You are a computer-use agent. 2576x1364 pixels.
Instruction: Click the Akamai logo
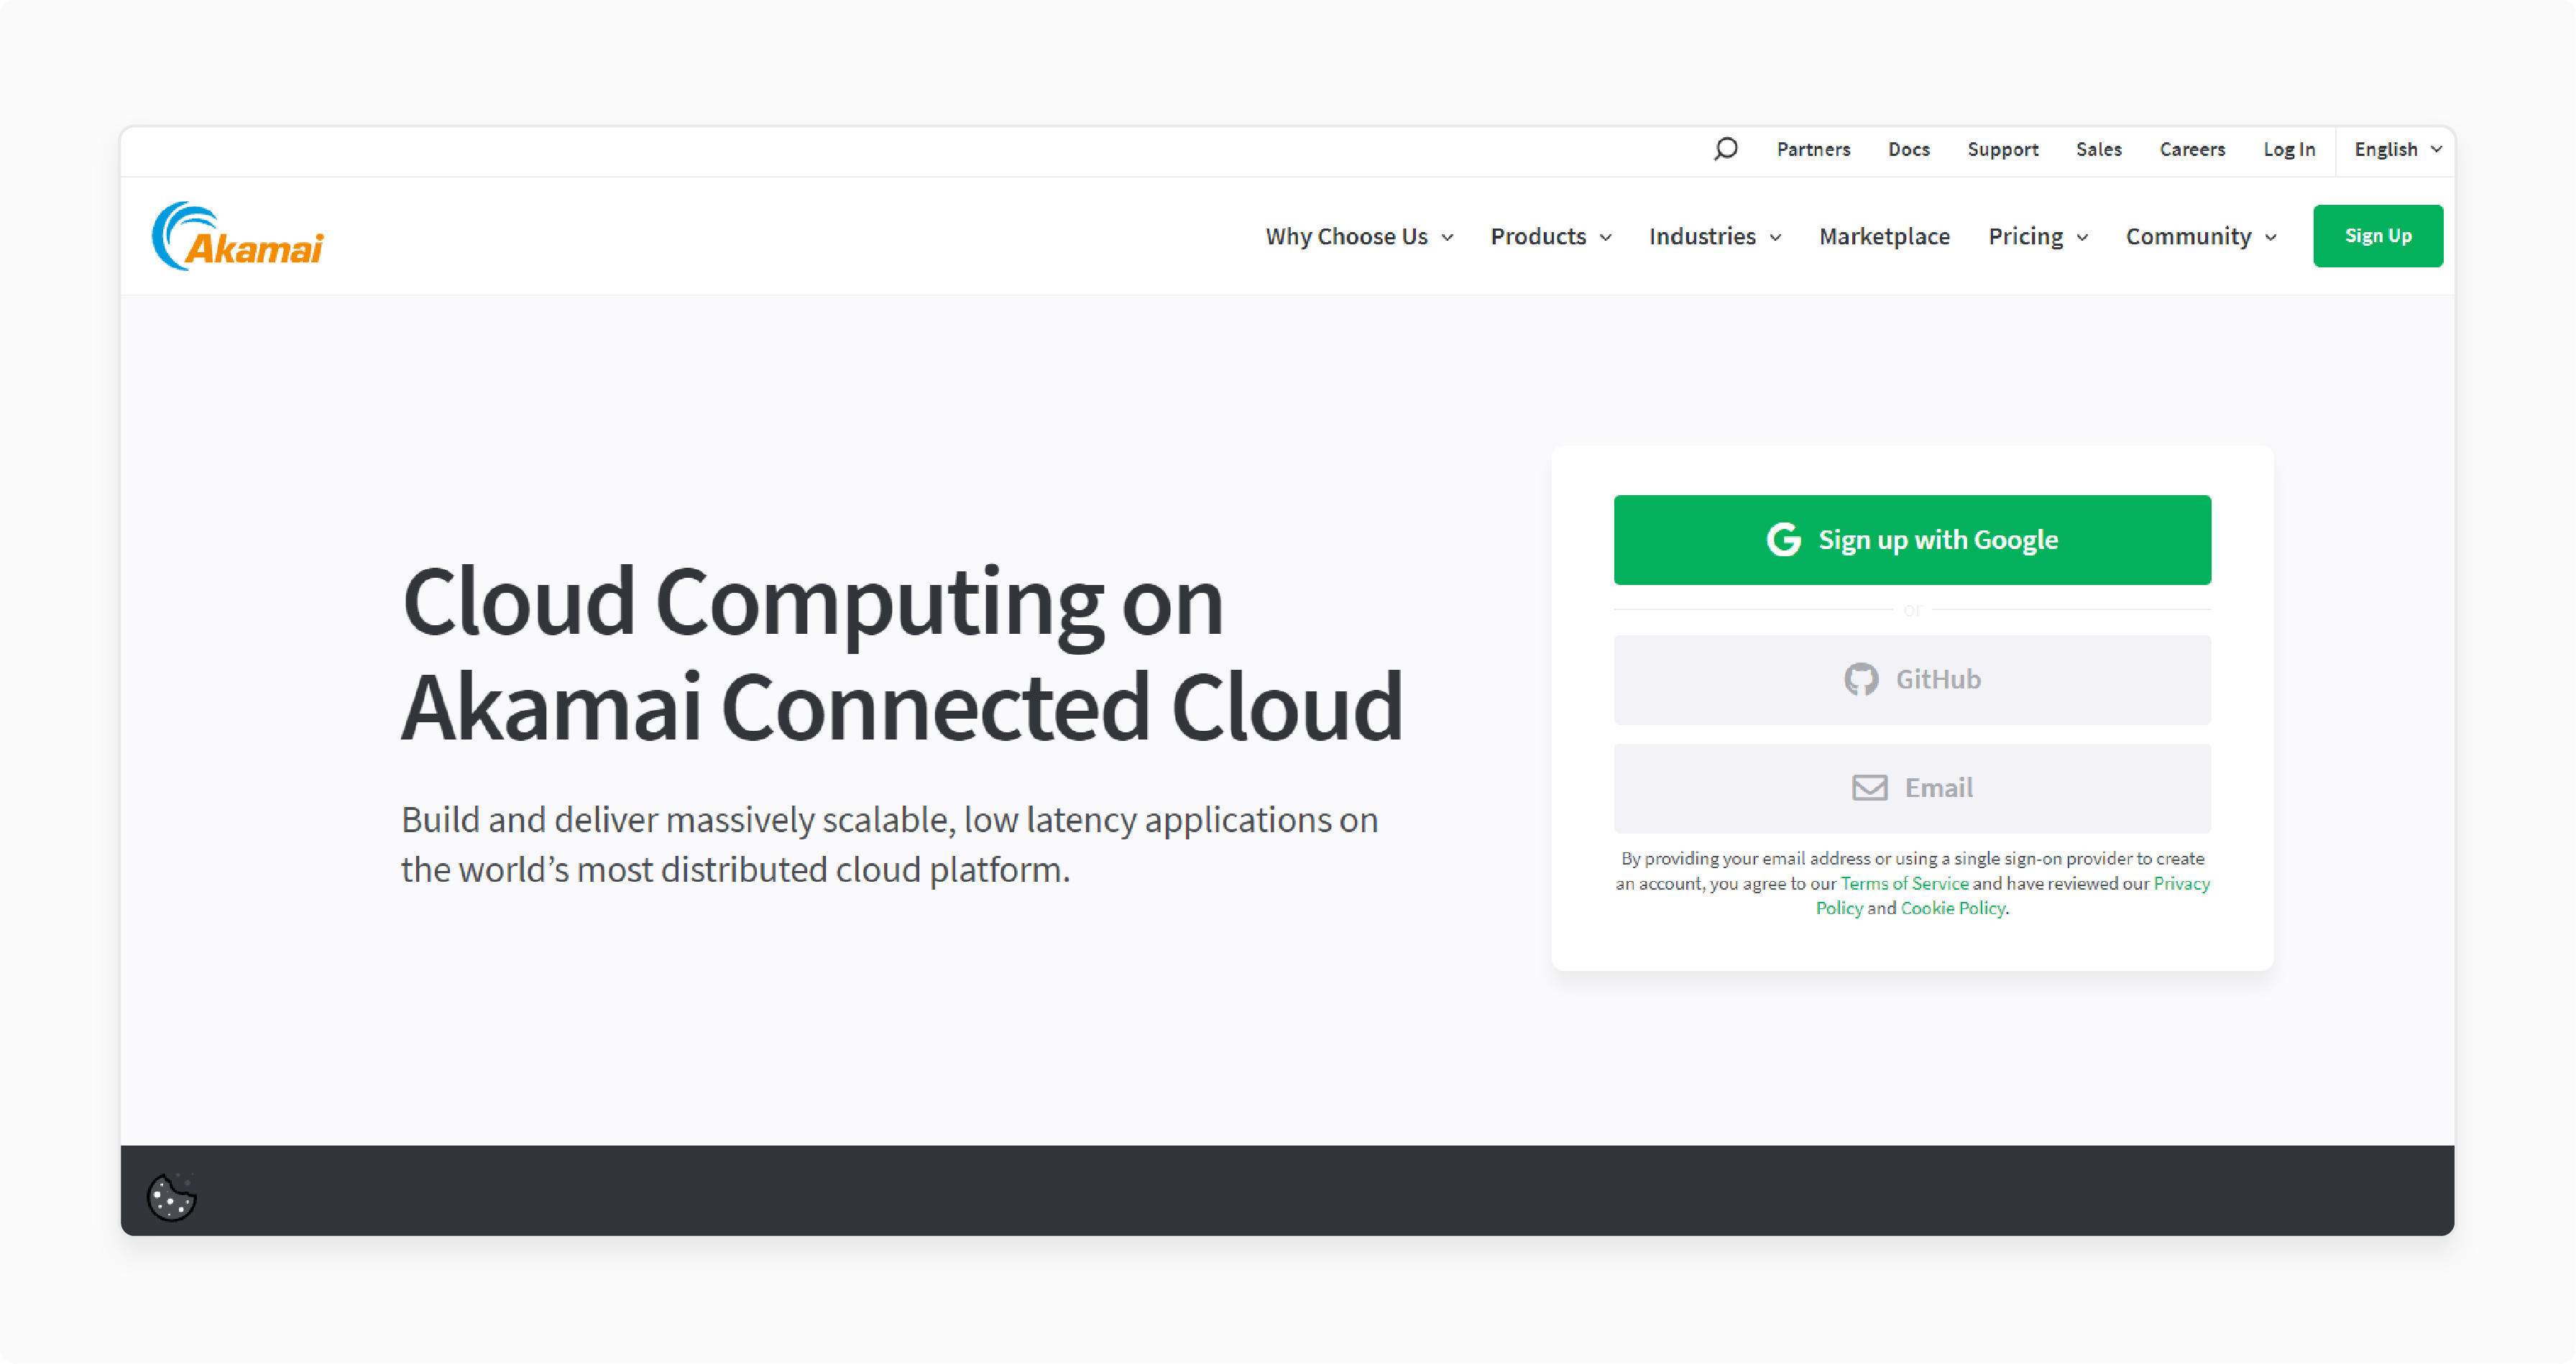238,236
